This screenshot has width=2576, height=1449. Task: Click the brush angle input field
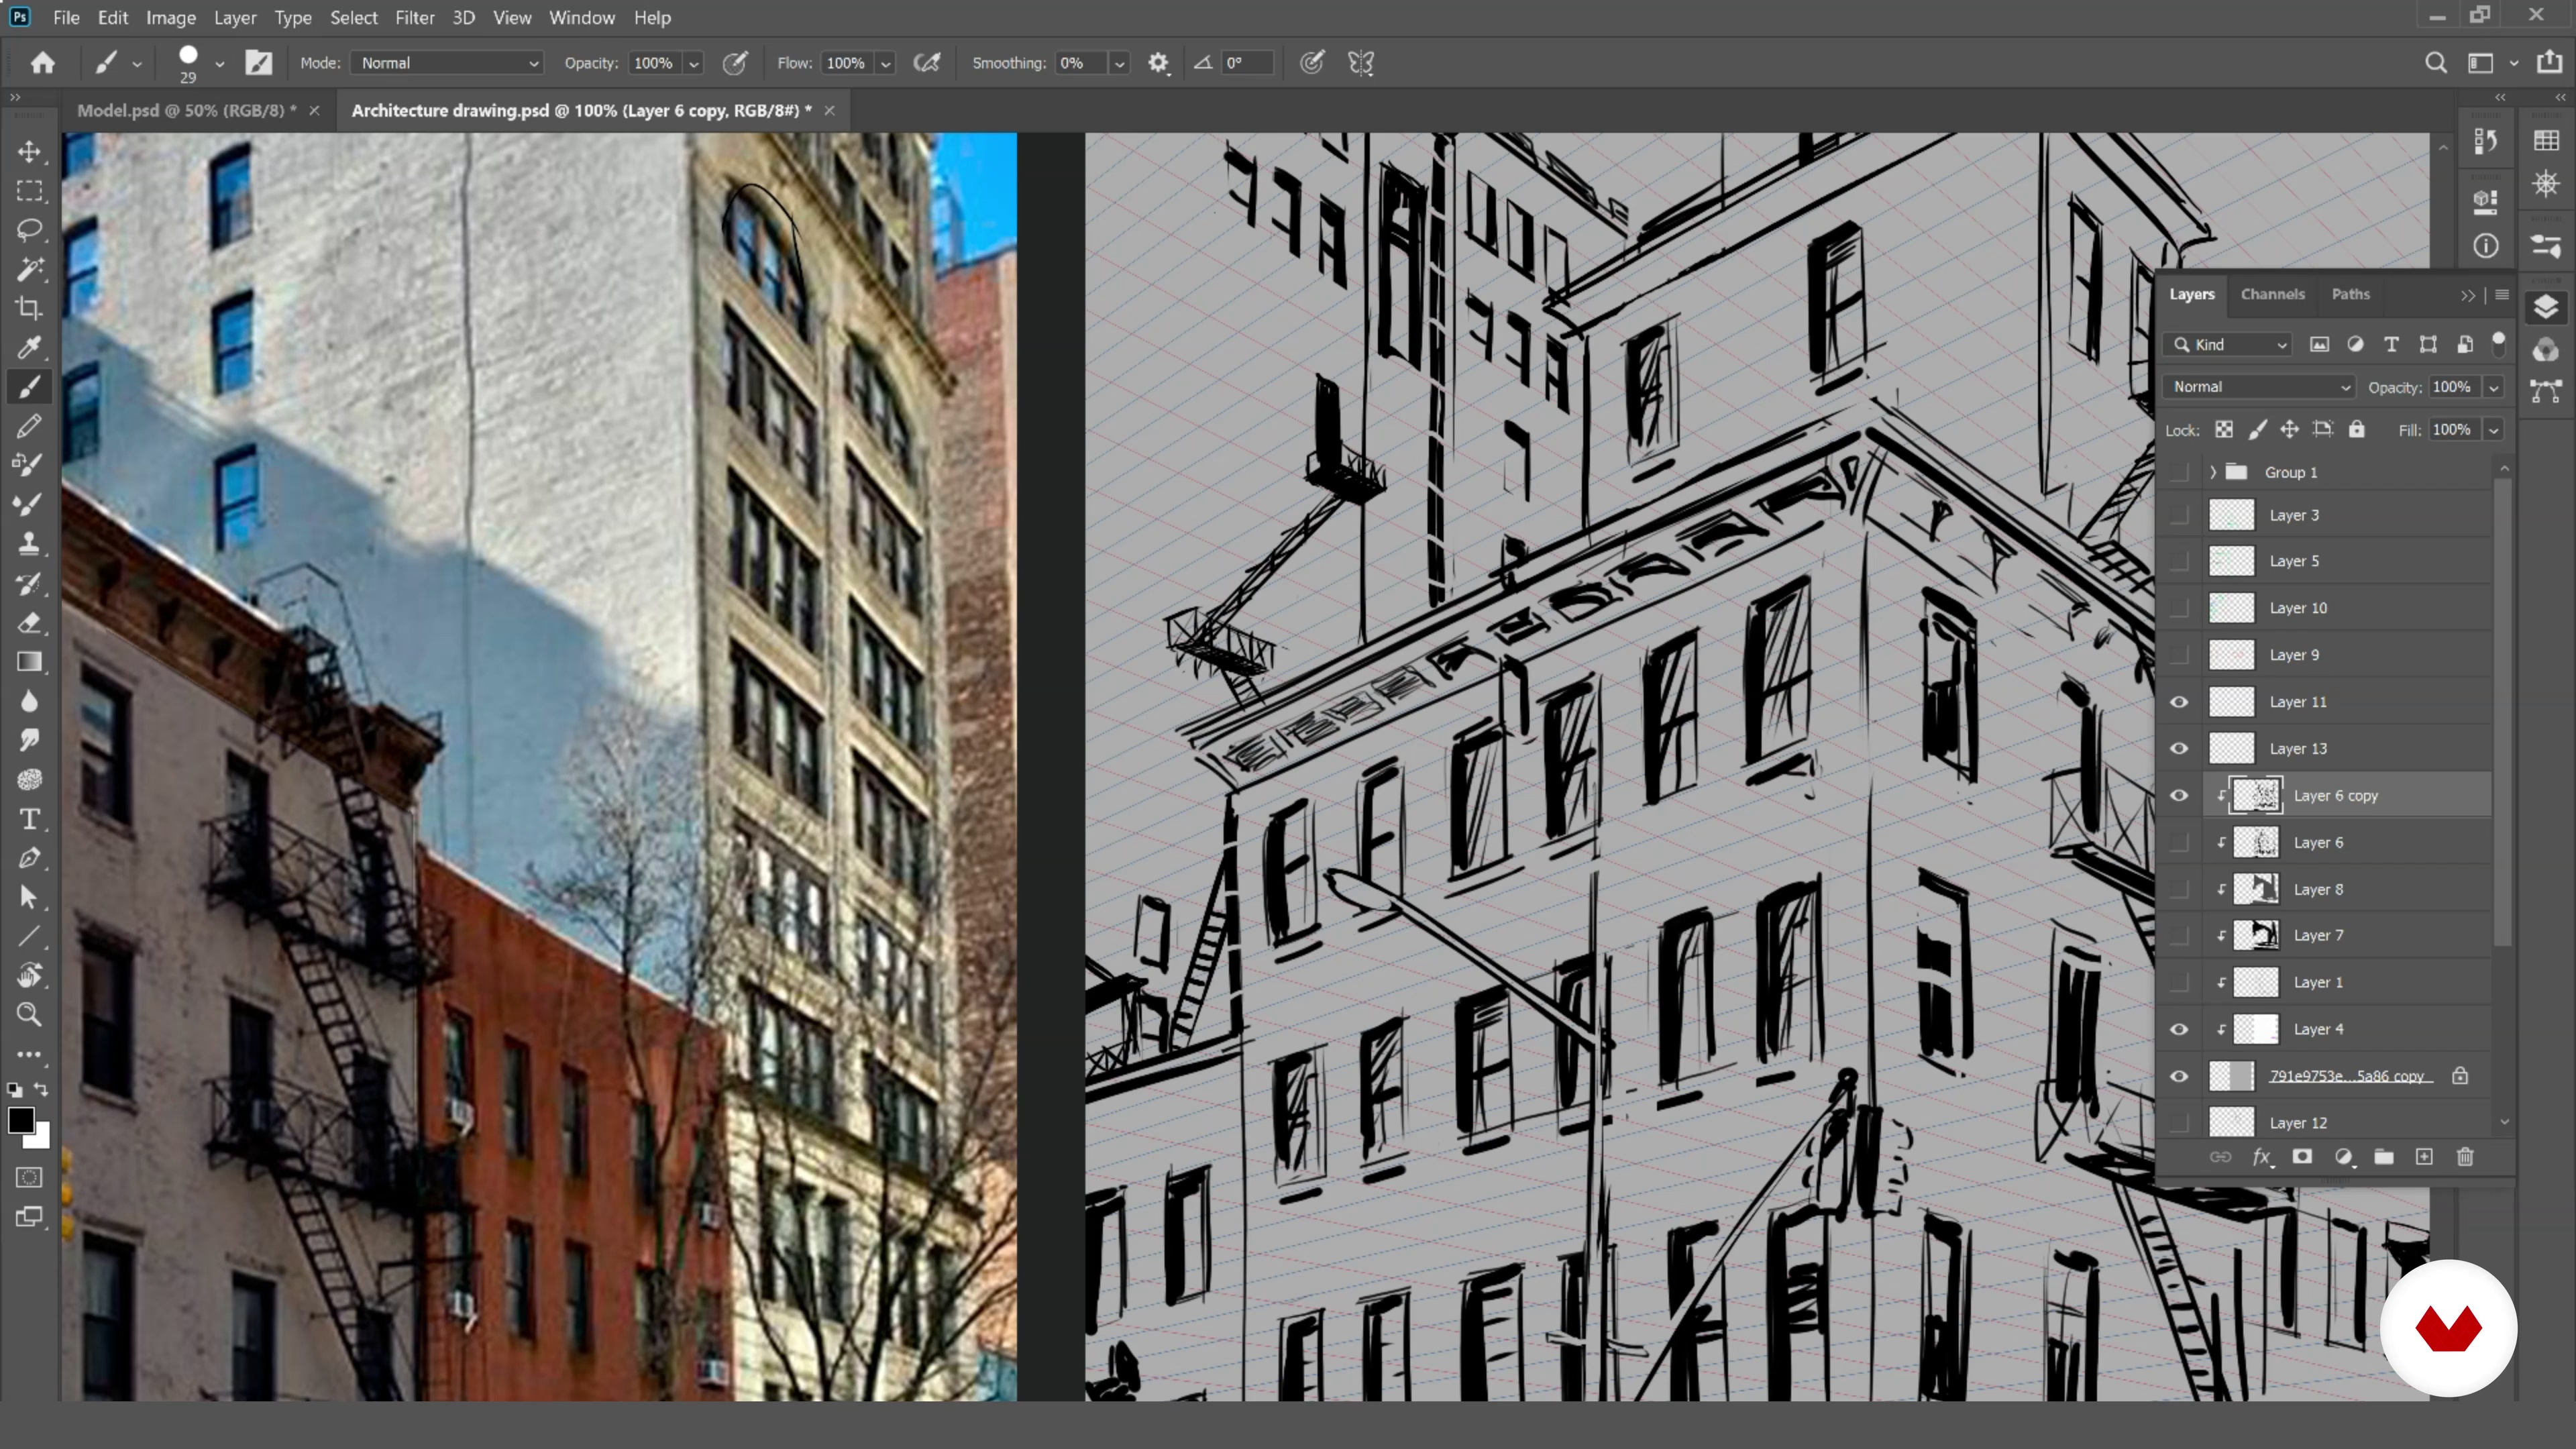click(1246, 63)
